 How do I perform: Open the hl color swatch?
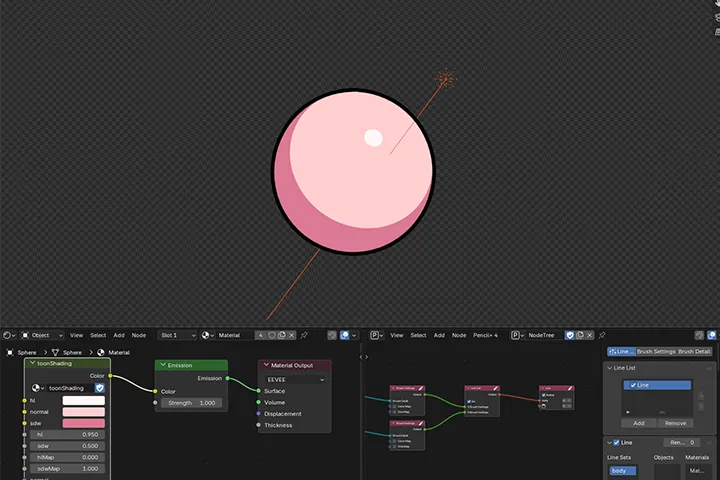point(84,401)
